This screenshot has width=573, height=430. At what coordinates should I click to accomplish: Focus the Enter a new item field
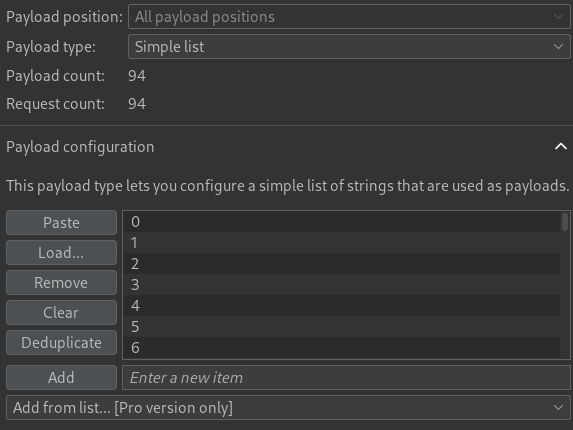coord(346,377)
